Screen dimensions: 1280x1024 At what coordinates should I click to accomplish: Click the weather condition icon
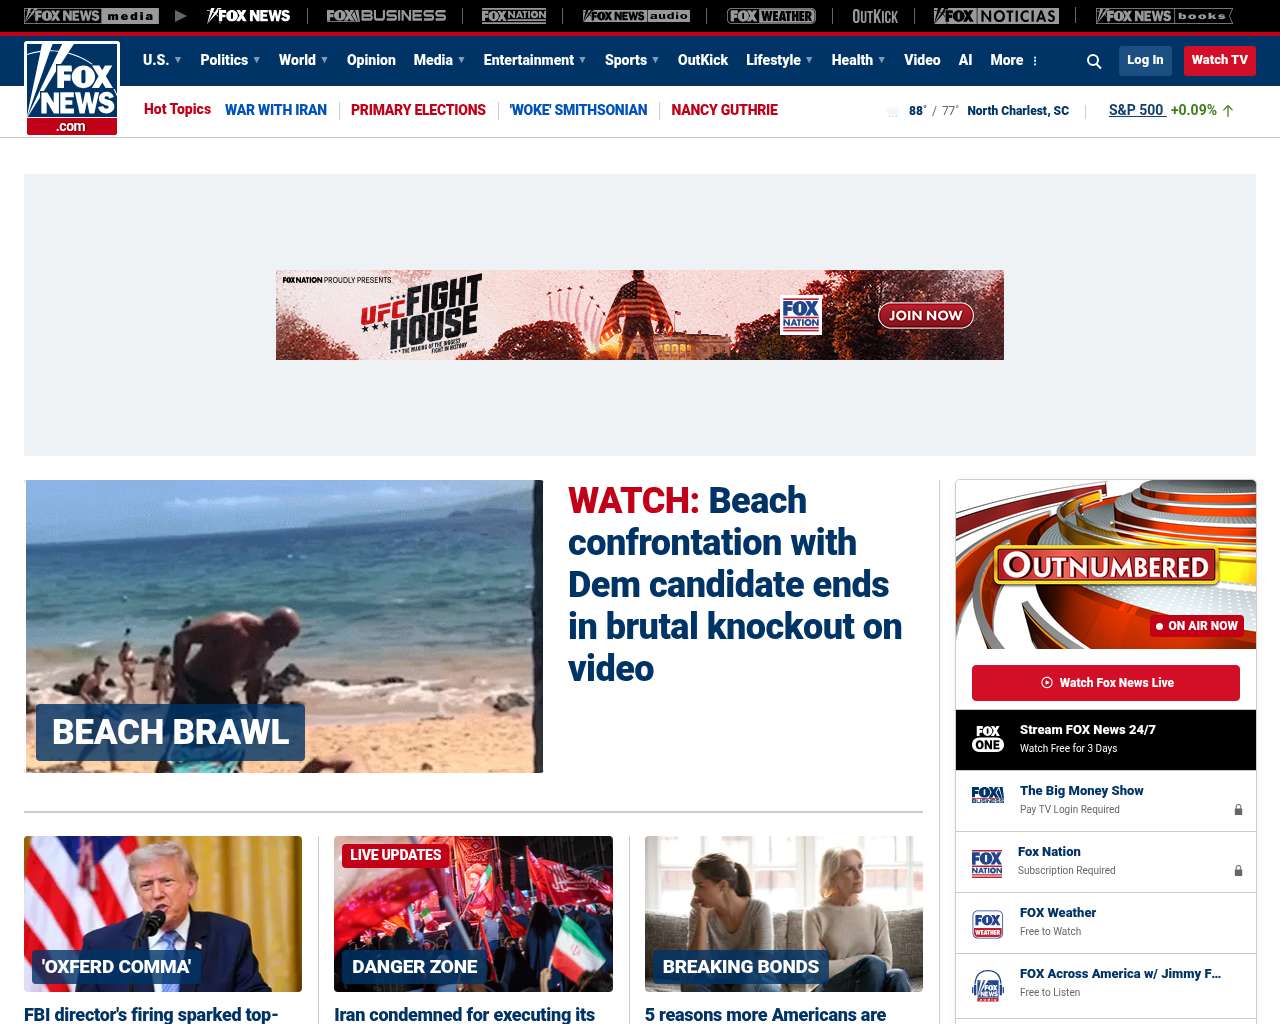pyautogui.click(x=893, y=111)
